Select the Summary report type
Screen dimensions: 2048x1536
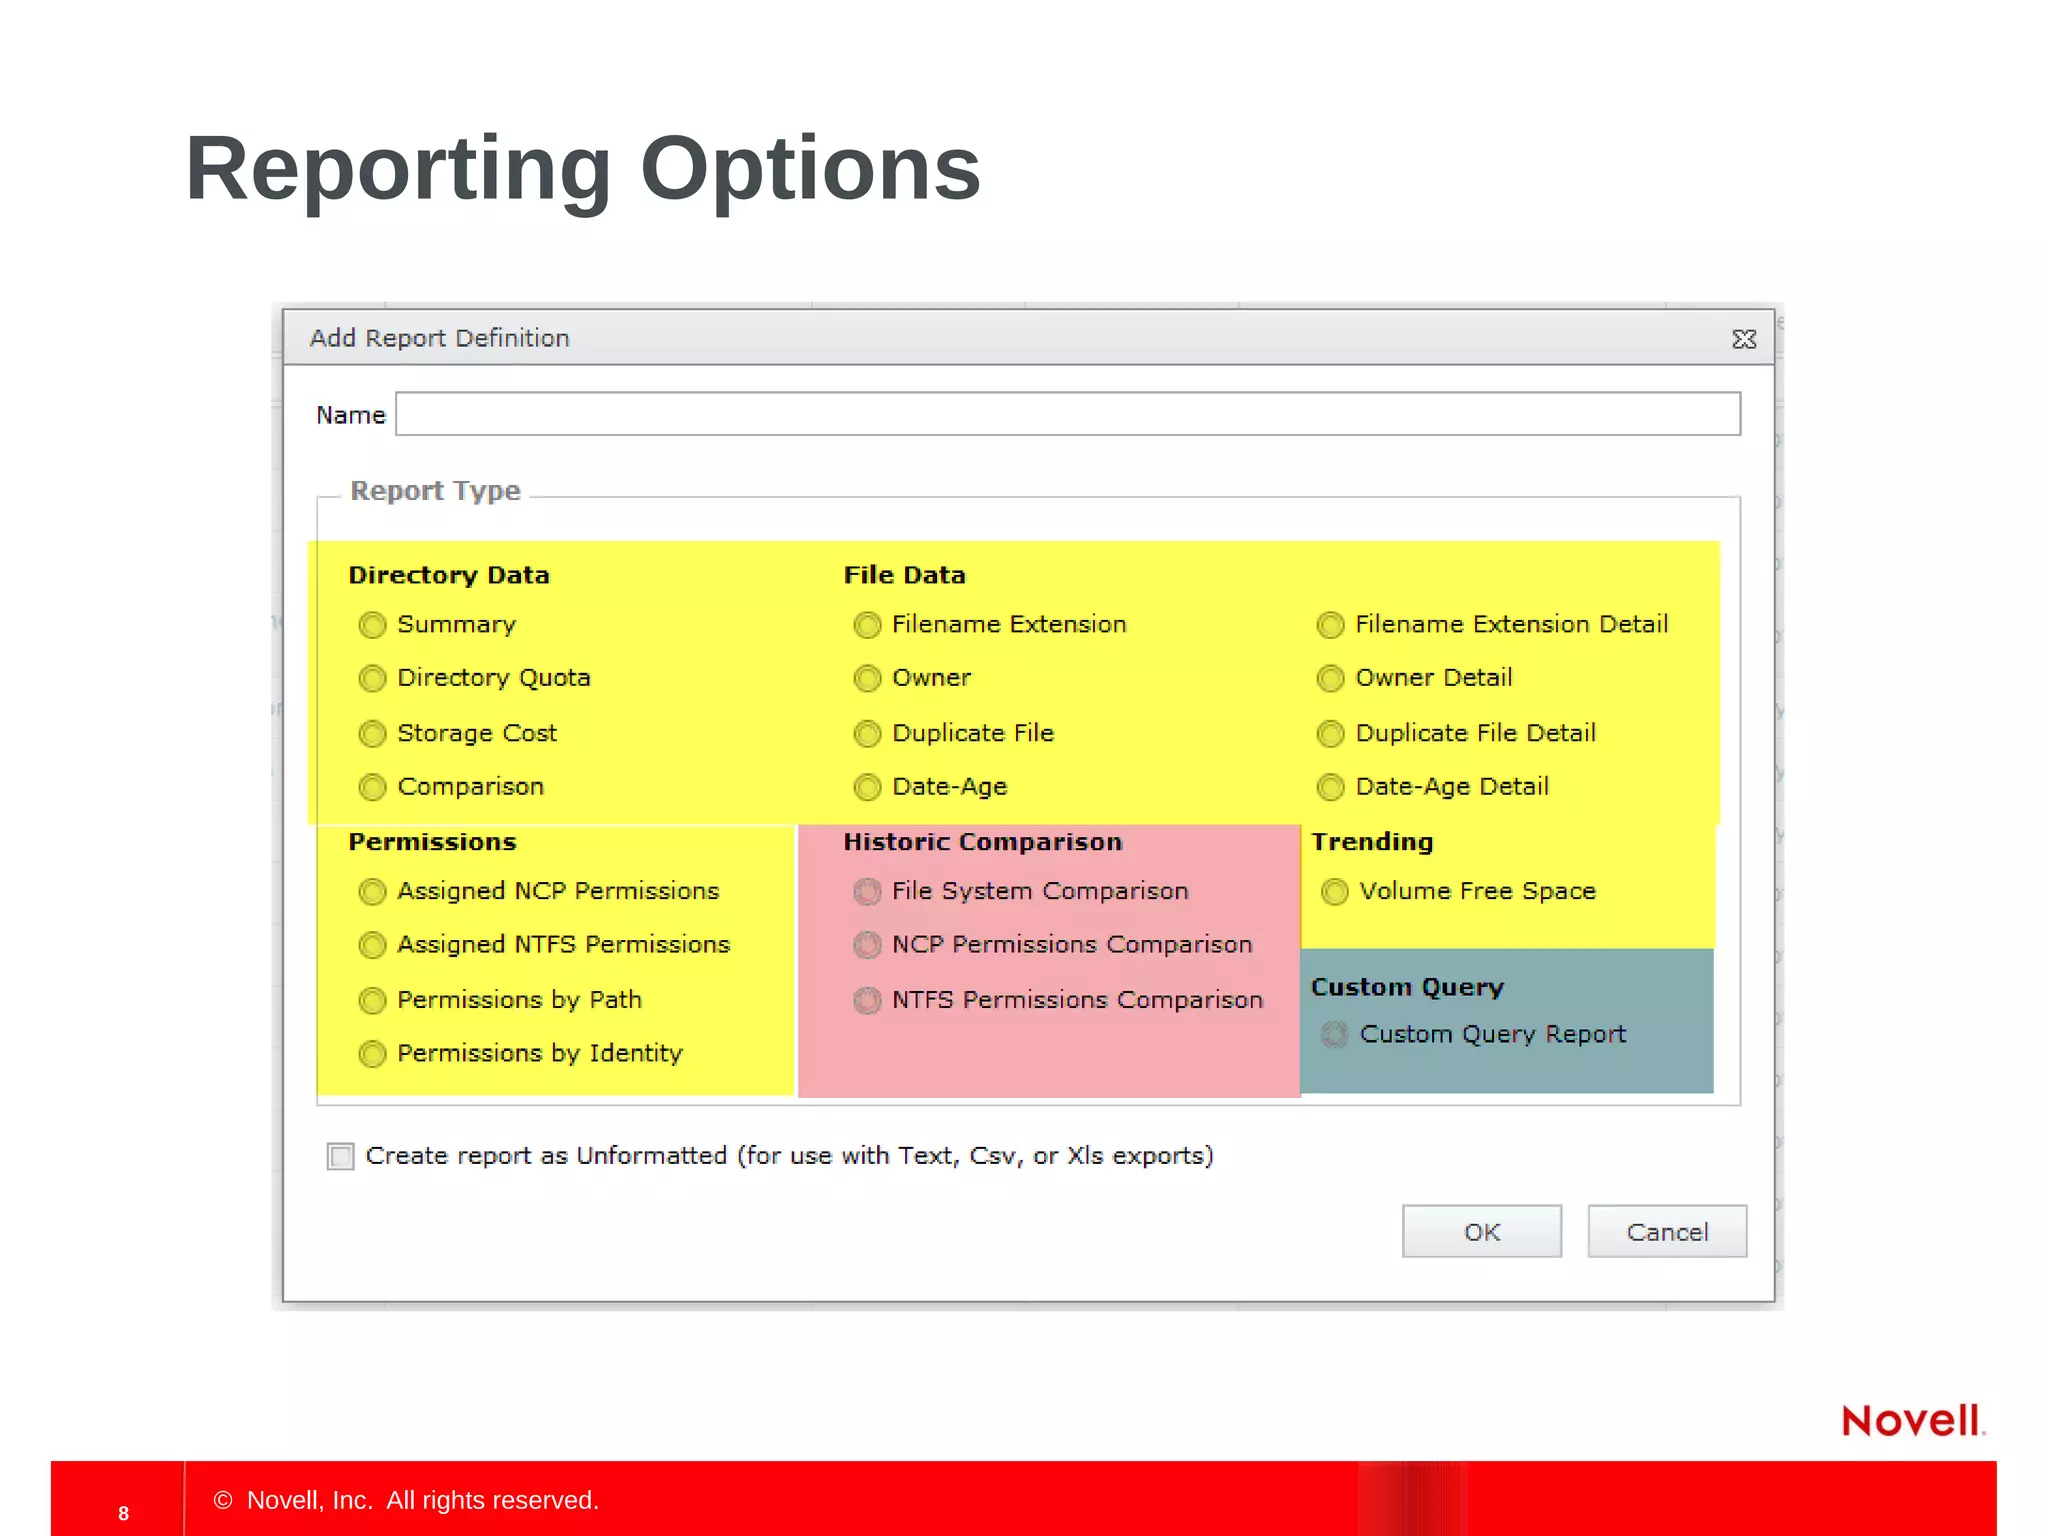372,625
